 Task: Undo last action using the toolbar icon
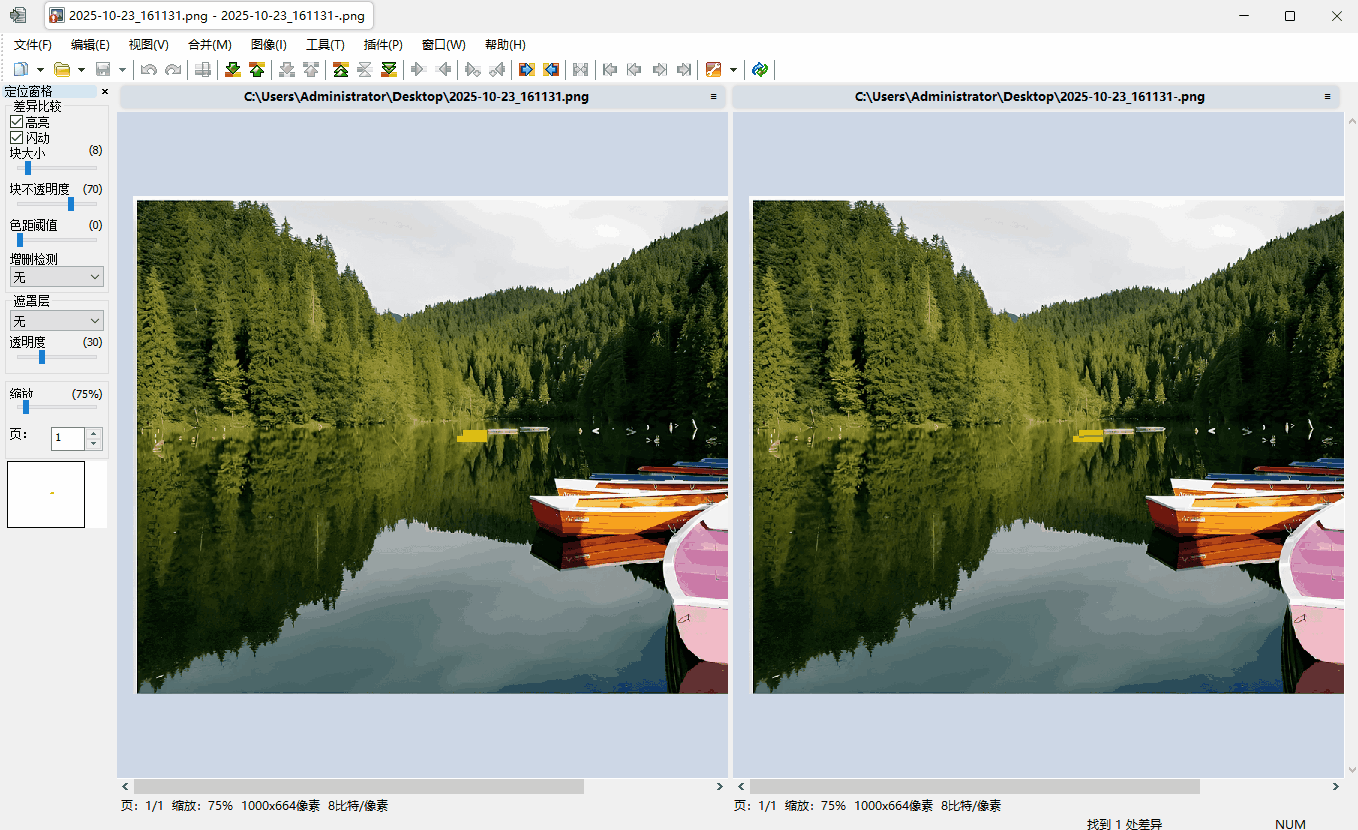pyautogui.click(x=148, y=69)
